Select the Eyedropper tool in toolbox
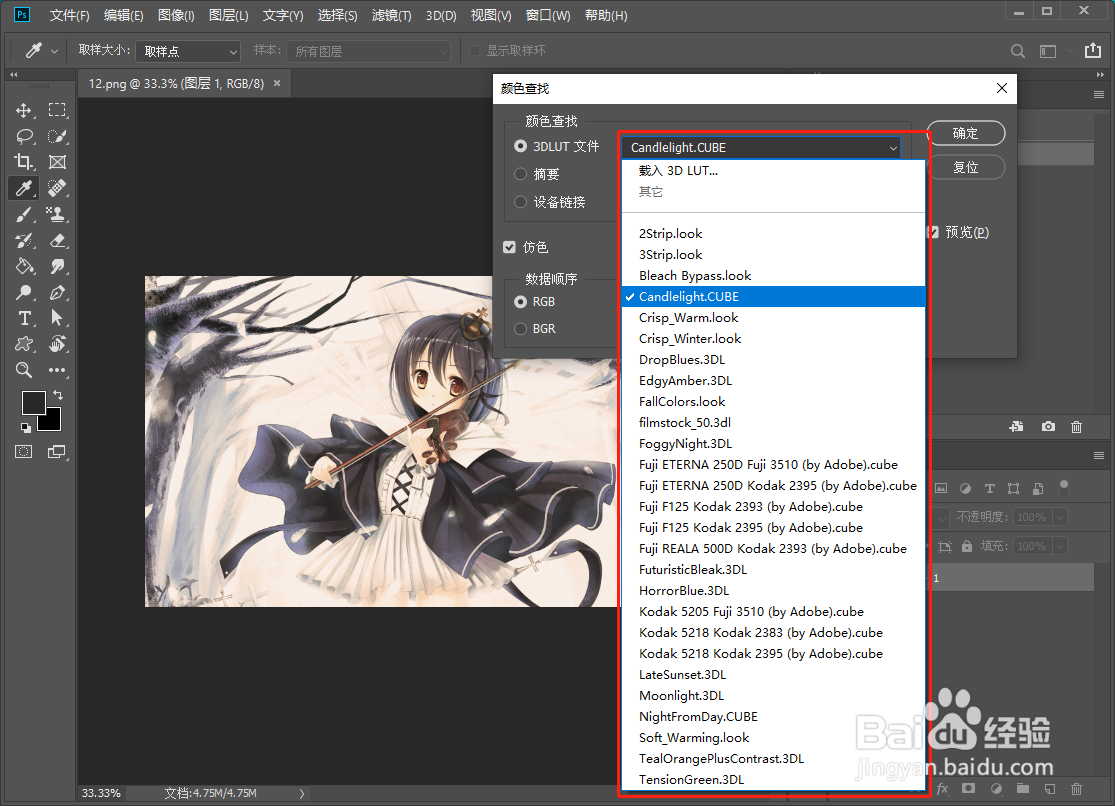The width and height of the screenshot is (1115, 806). (x=23, y=188)
